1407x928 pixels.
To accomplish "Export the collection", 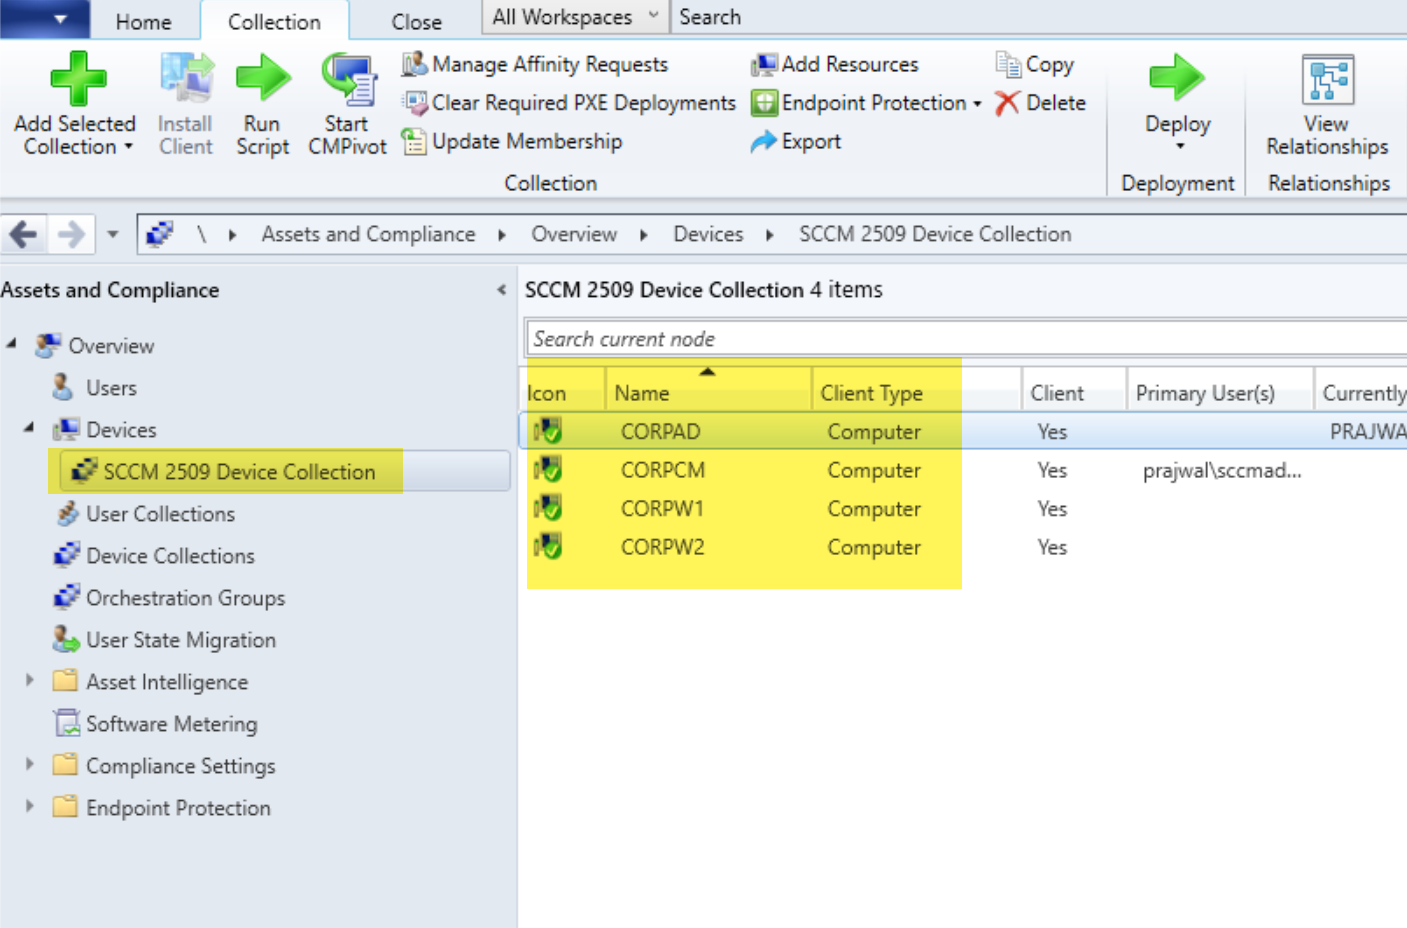I will point(796,142).
